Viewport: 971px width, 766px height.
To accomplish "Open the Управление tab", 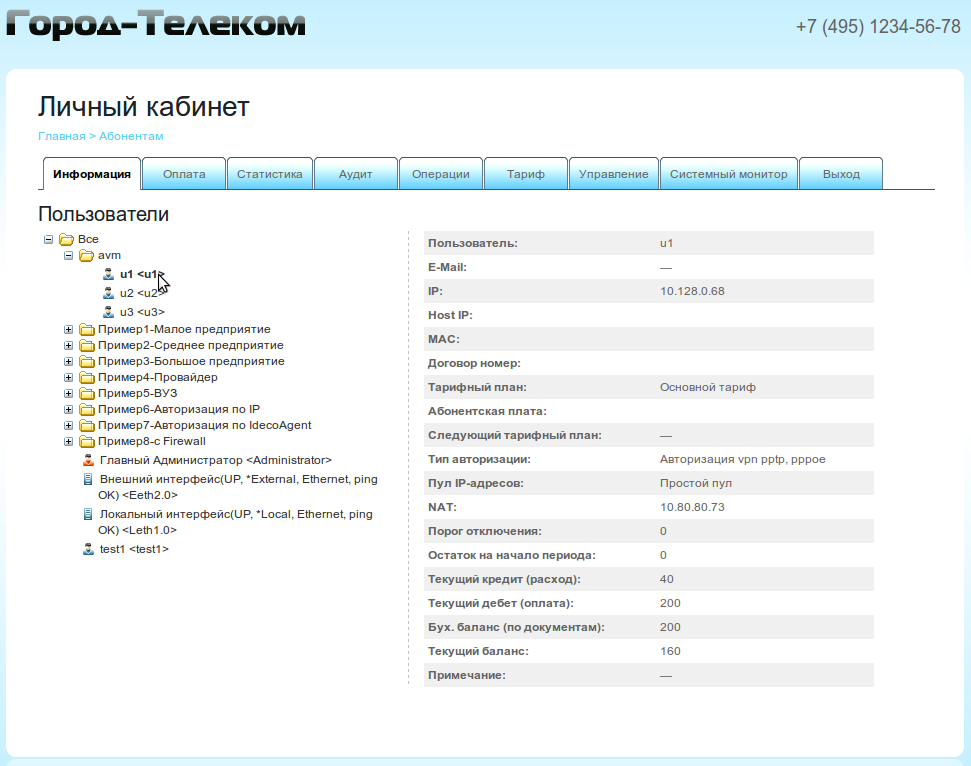I will [614, 174].
